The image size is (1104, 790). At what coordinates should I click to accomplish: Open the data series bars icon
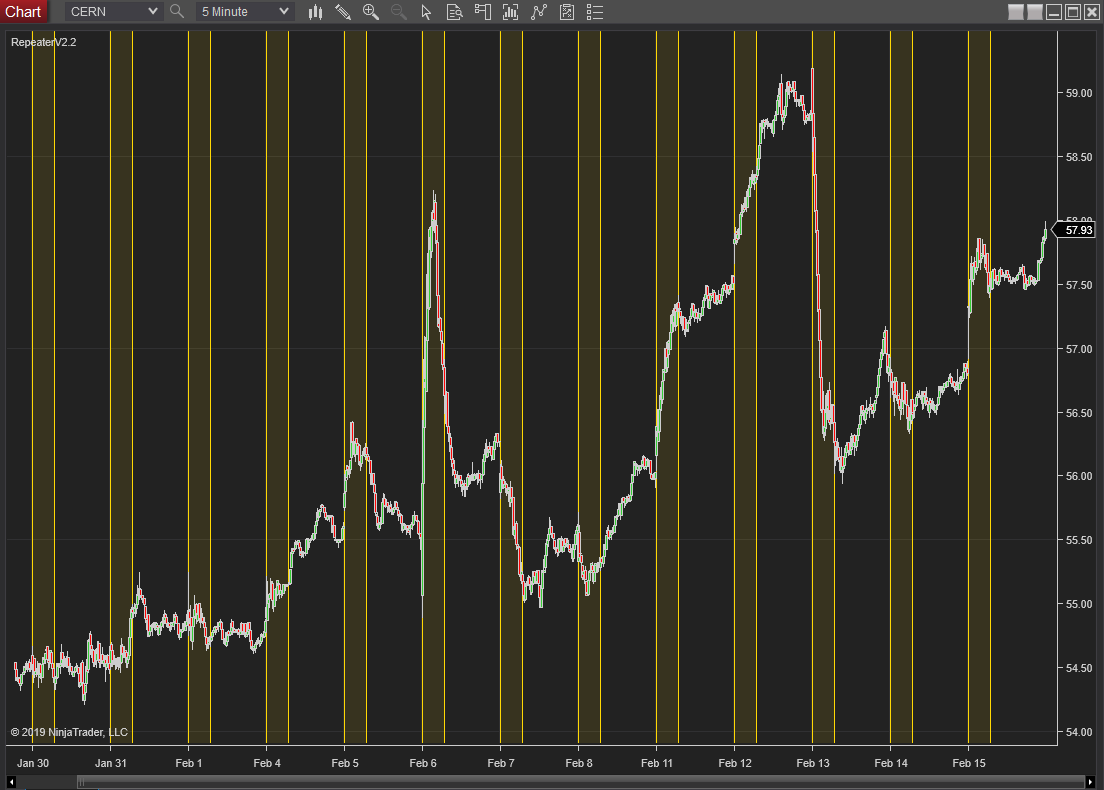pos(510,12)
